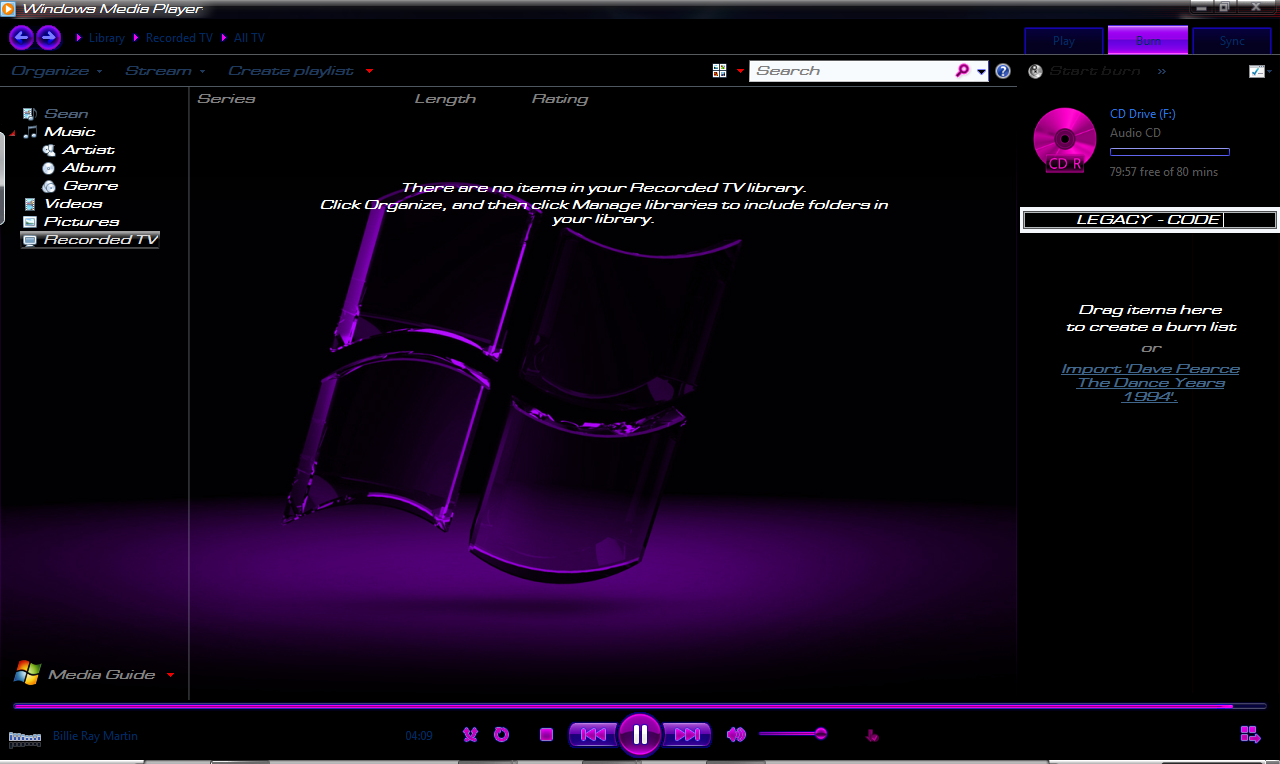Stop playback with the square button

(x=546, y=735)
